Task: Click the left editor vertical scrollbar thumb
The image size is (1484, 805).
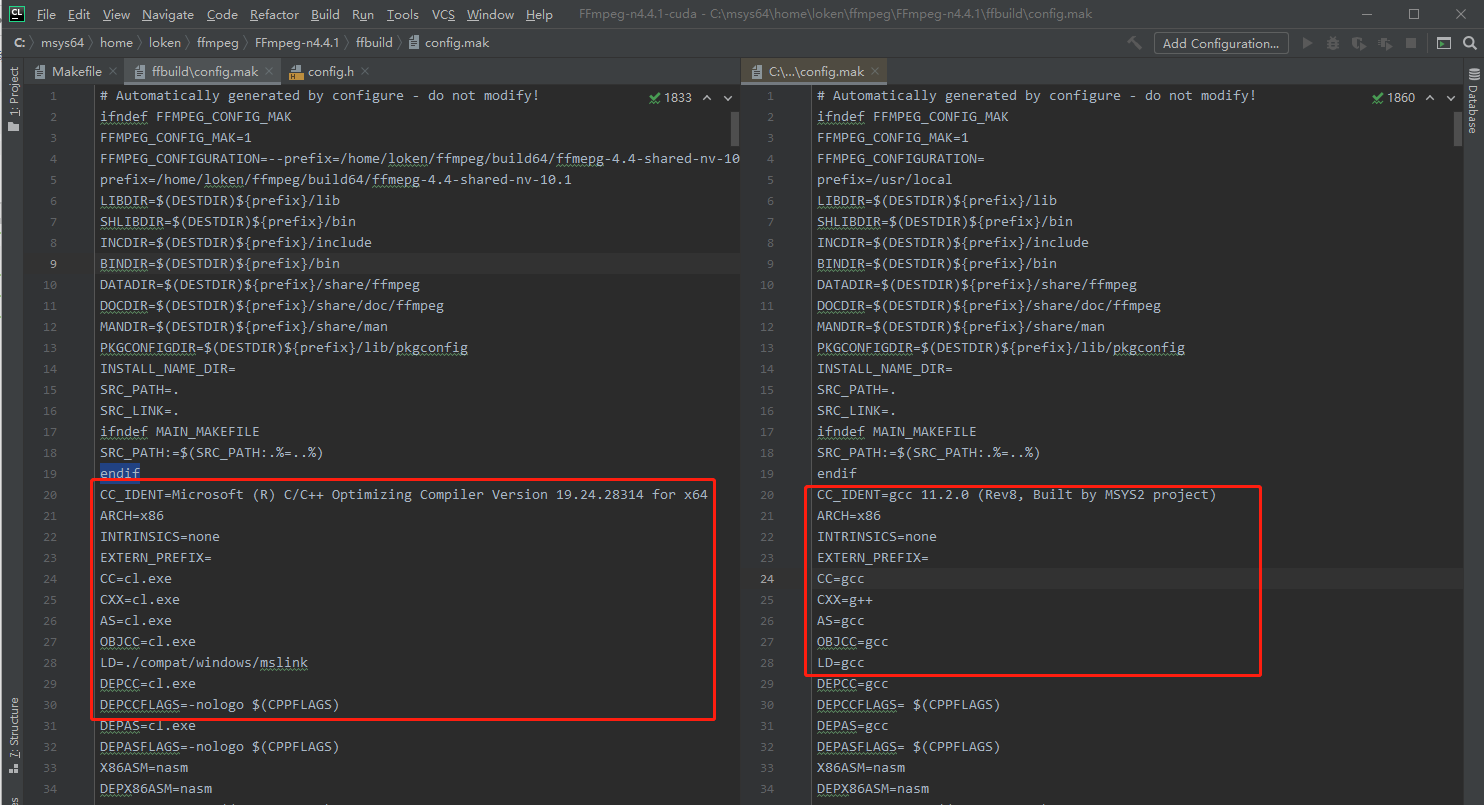Action: [735, 128]
